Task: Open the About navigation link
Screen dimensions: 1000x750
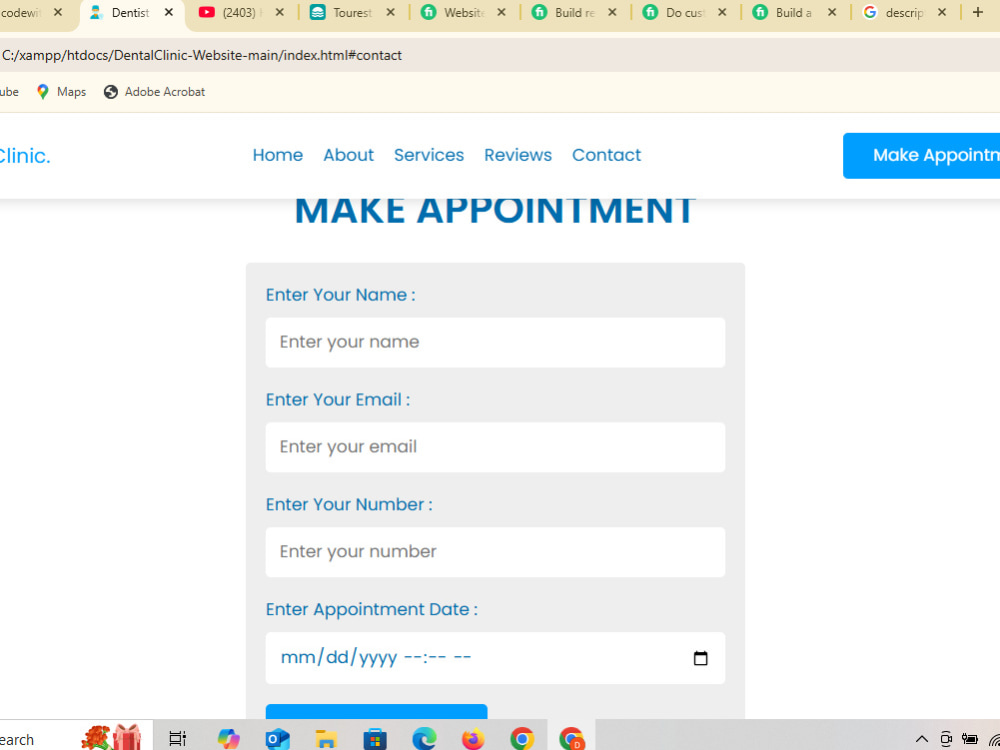Action: [x=348, y=155]
